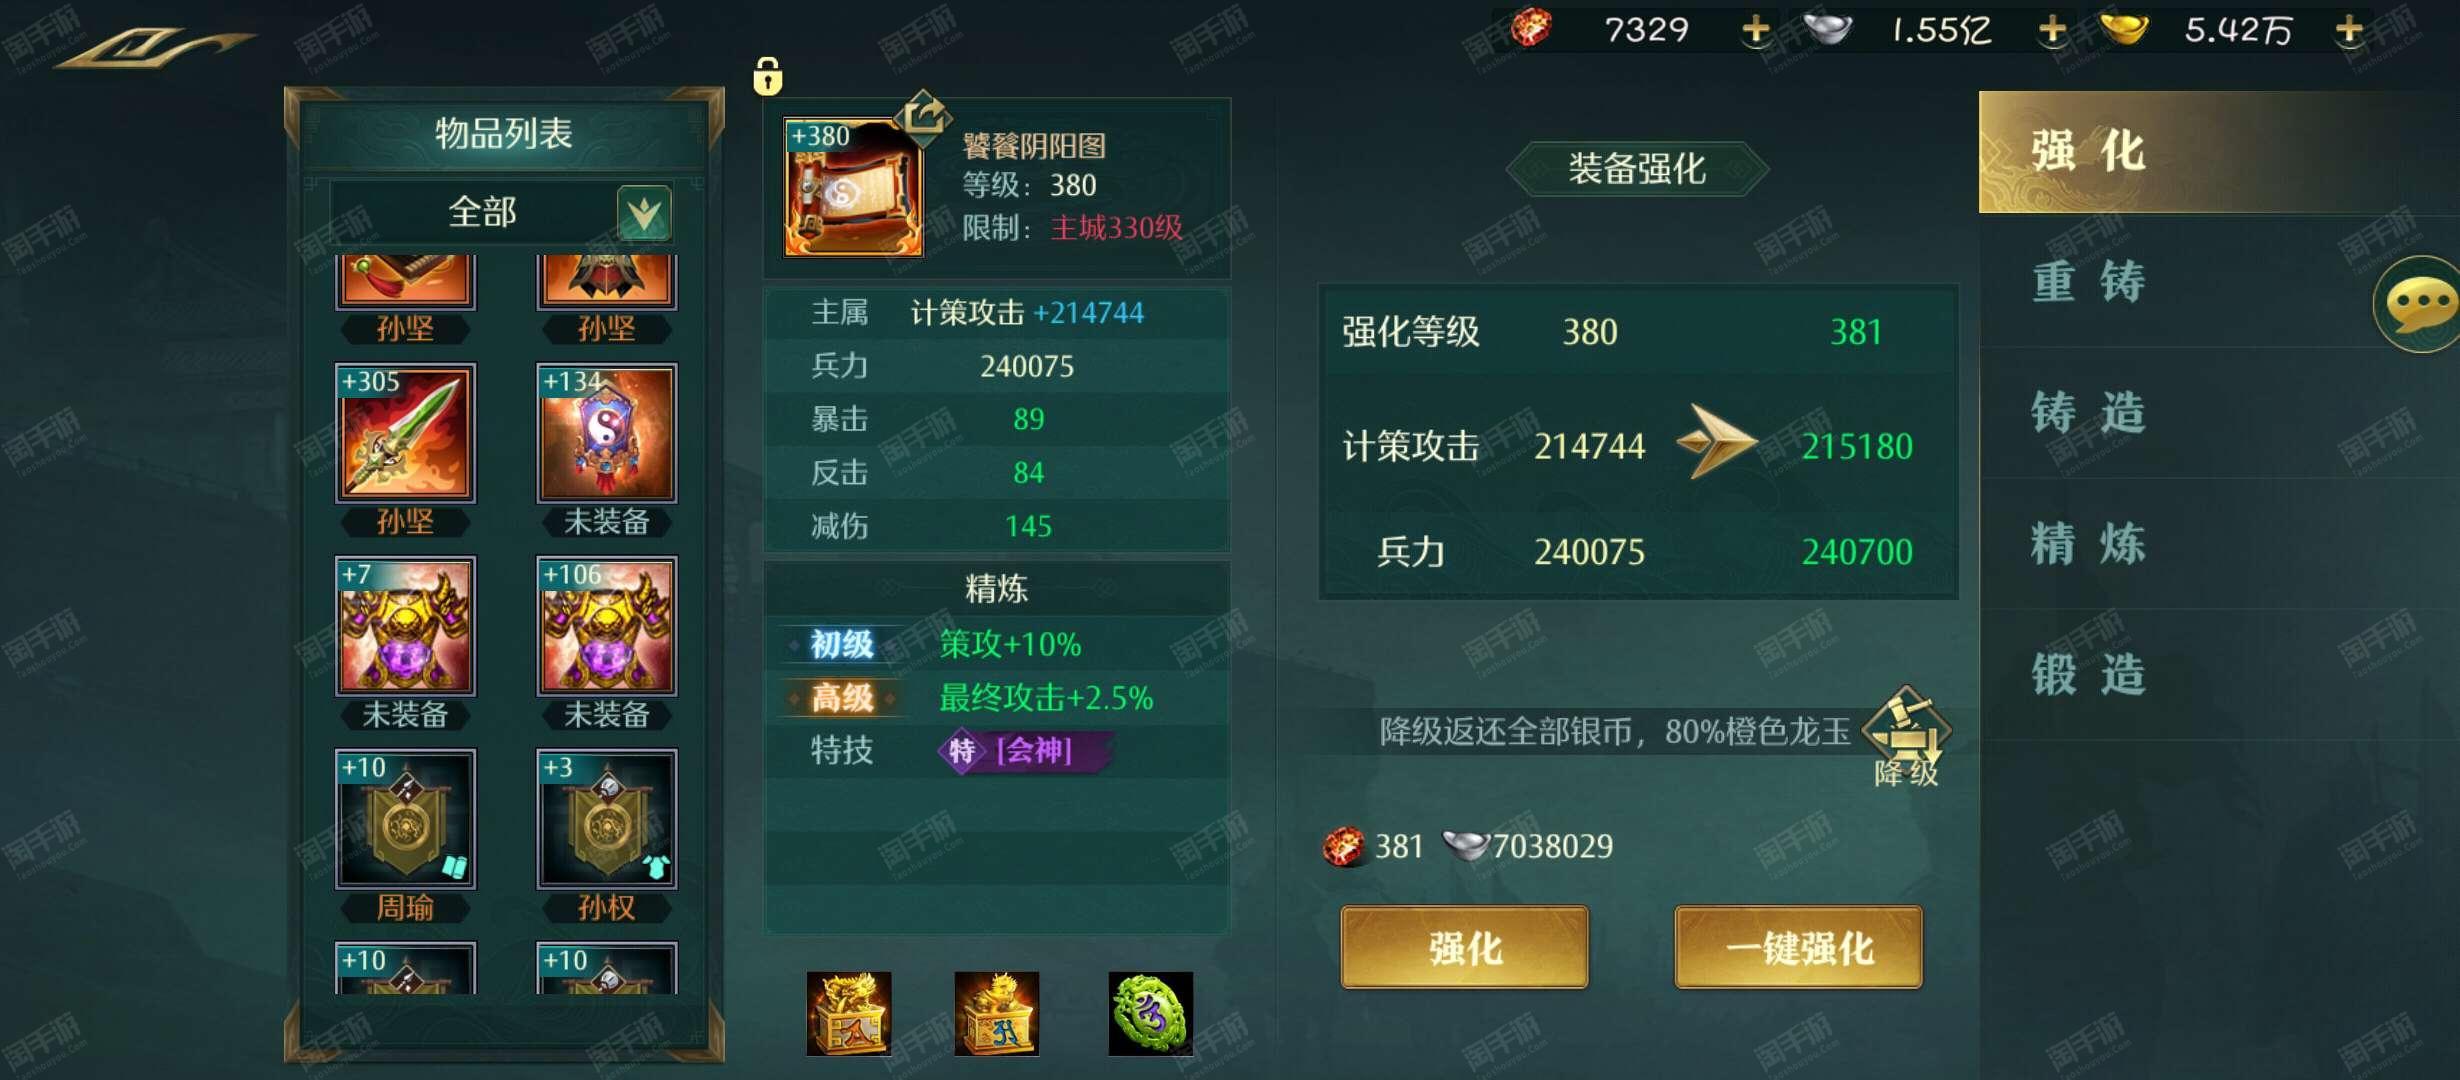Switch to the 重铸 tab
This screenshot has width=2460, height=1080.
(2088, 282)
